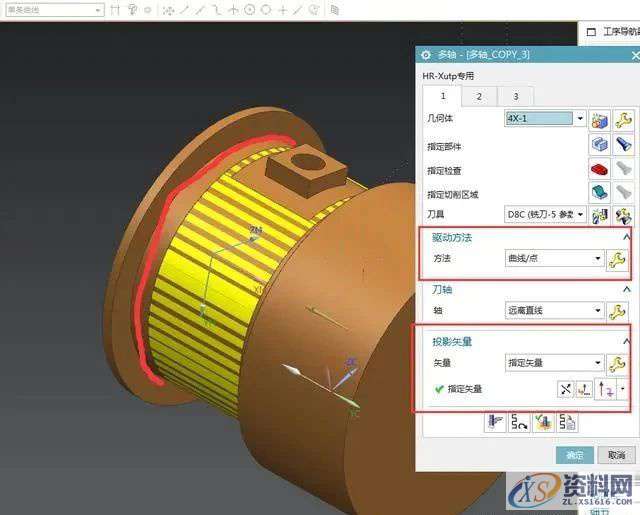This screenshot has height=515, width=640.
Task: Open the geometry (几何体) 4X-1 dropdown
Action: click(x=580, y=119)
